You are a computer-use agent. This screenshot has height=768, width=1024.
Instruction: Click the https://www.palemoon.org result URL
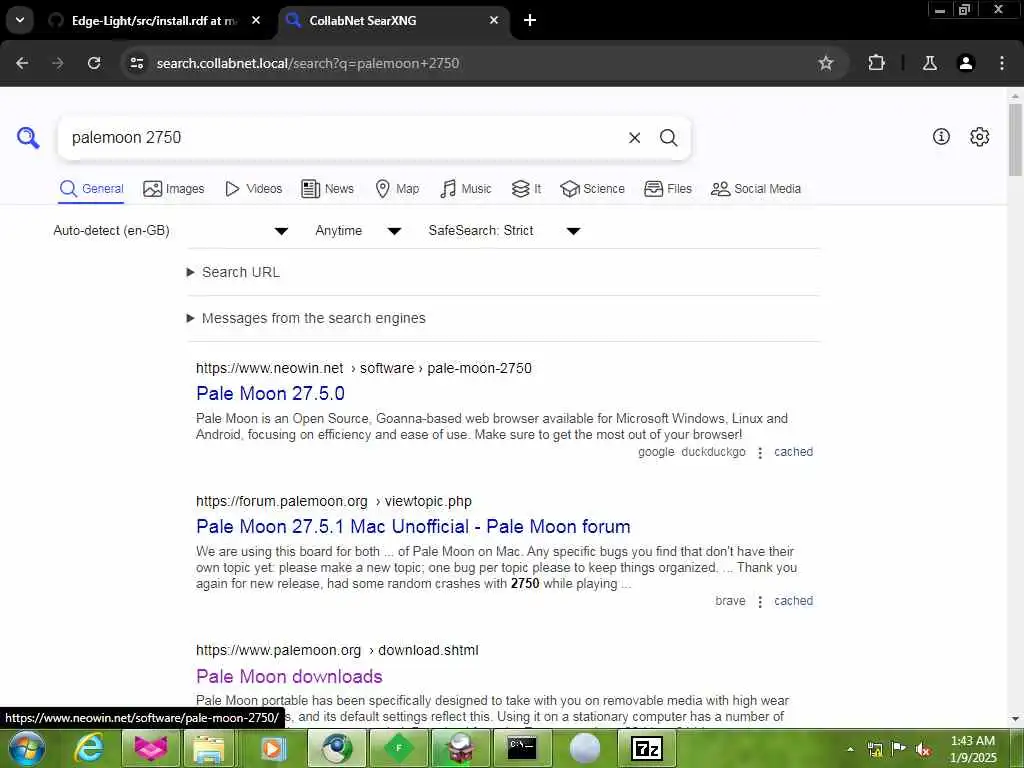click(337, 650)
